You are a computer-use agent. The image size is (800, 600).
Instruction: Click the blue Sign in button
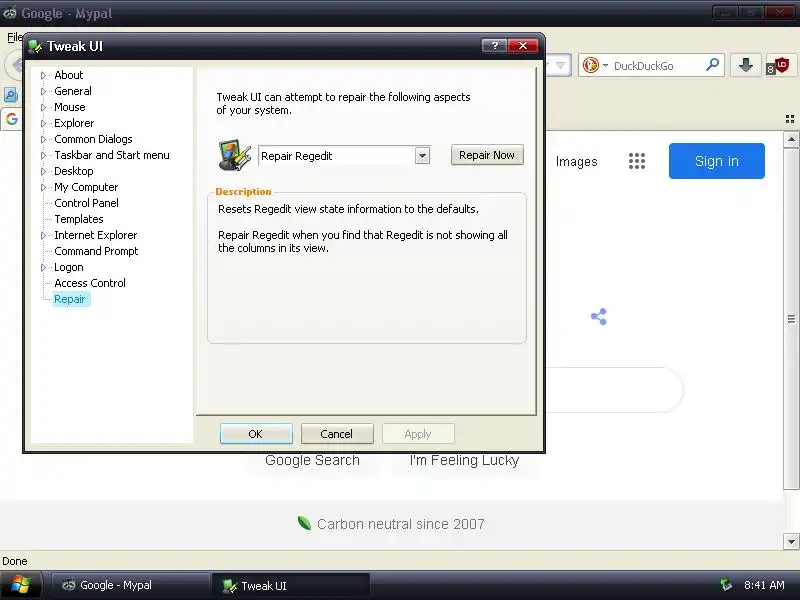tap(716, 161)
